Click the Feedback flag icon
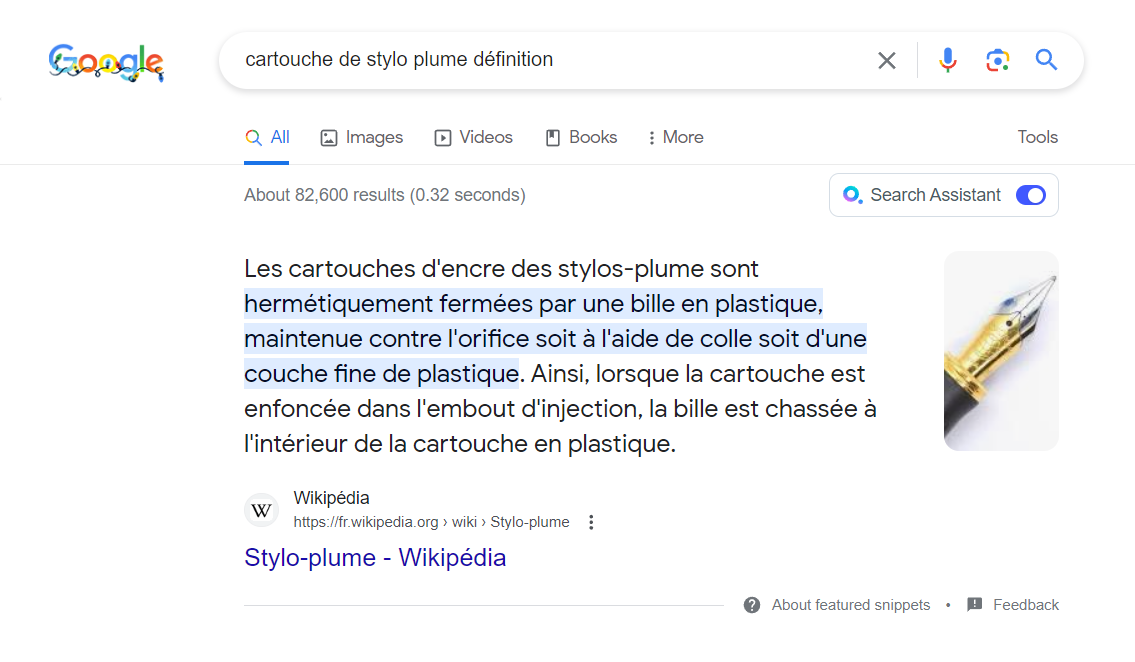 975,605
